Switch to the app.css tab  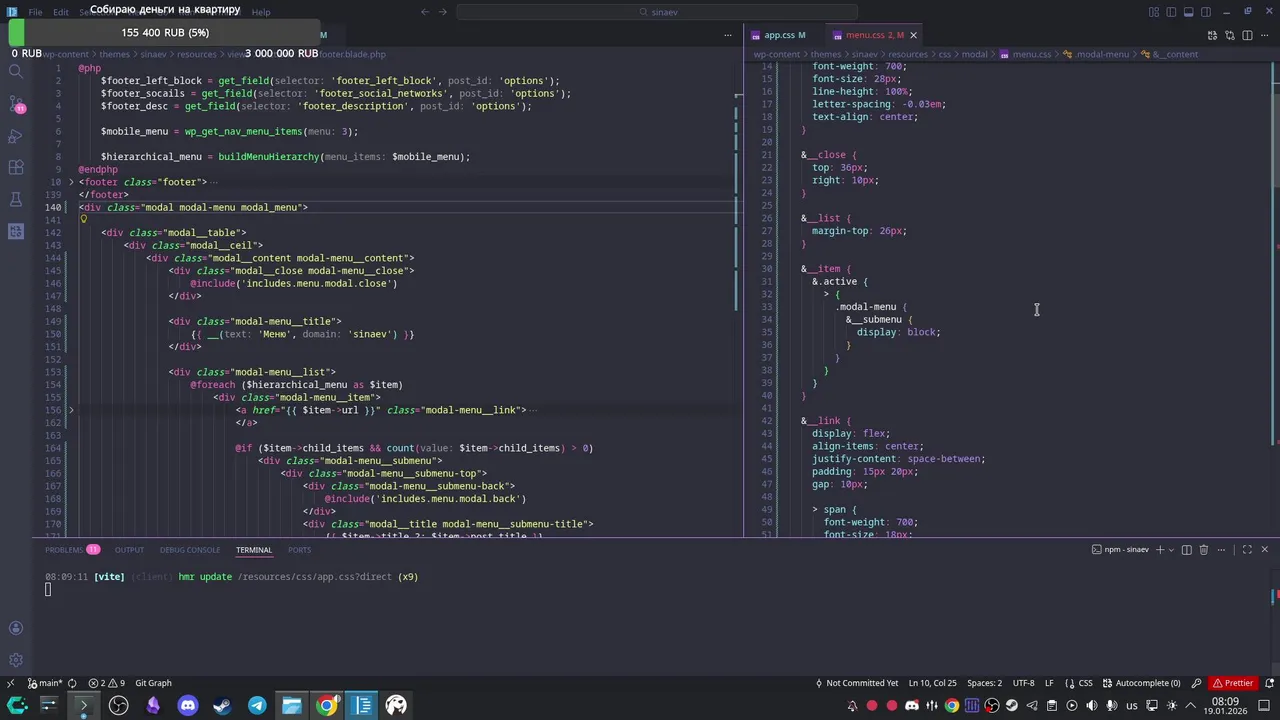tap(784, 35)
